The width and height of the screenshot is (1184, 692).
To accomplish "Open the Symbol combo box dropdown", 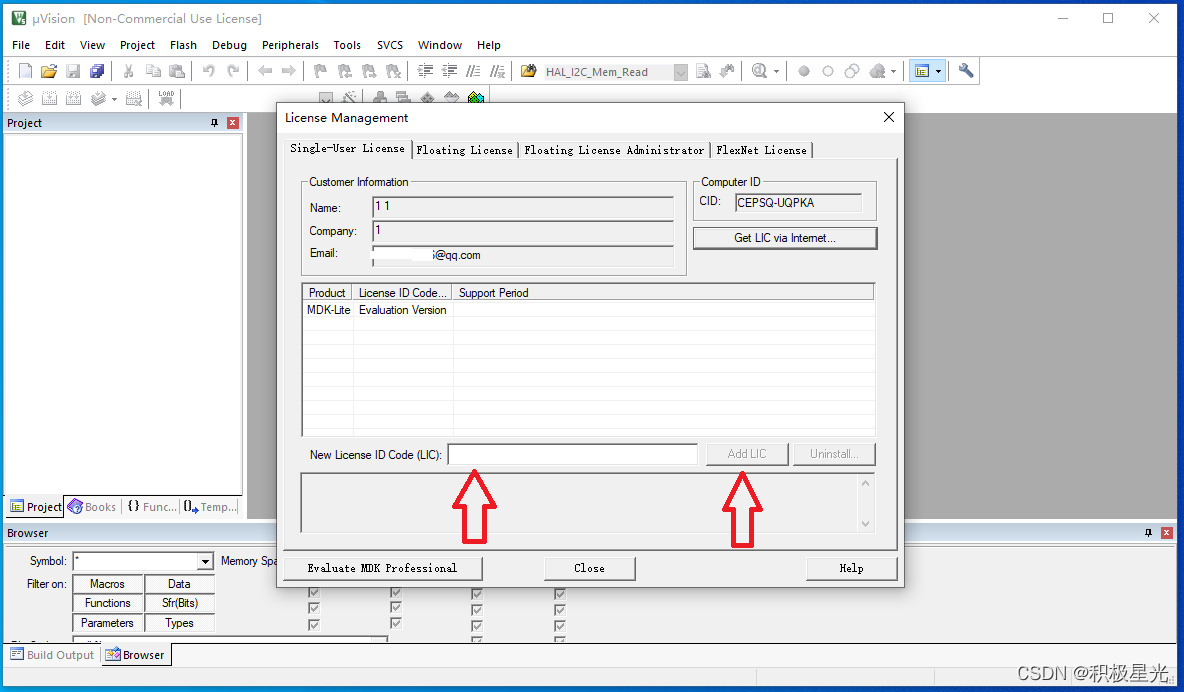I will click(x=205, y=561).
